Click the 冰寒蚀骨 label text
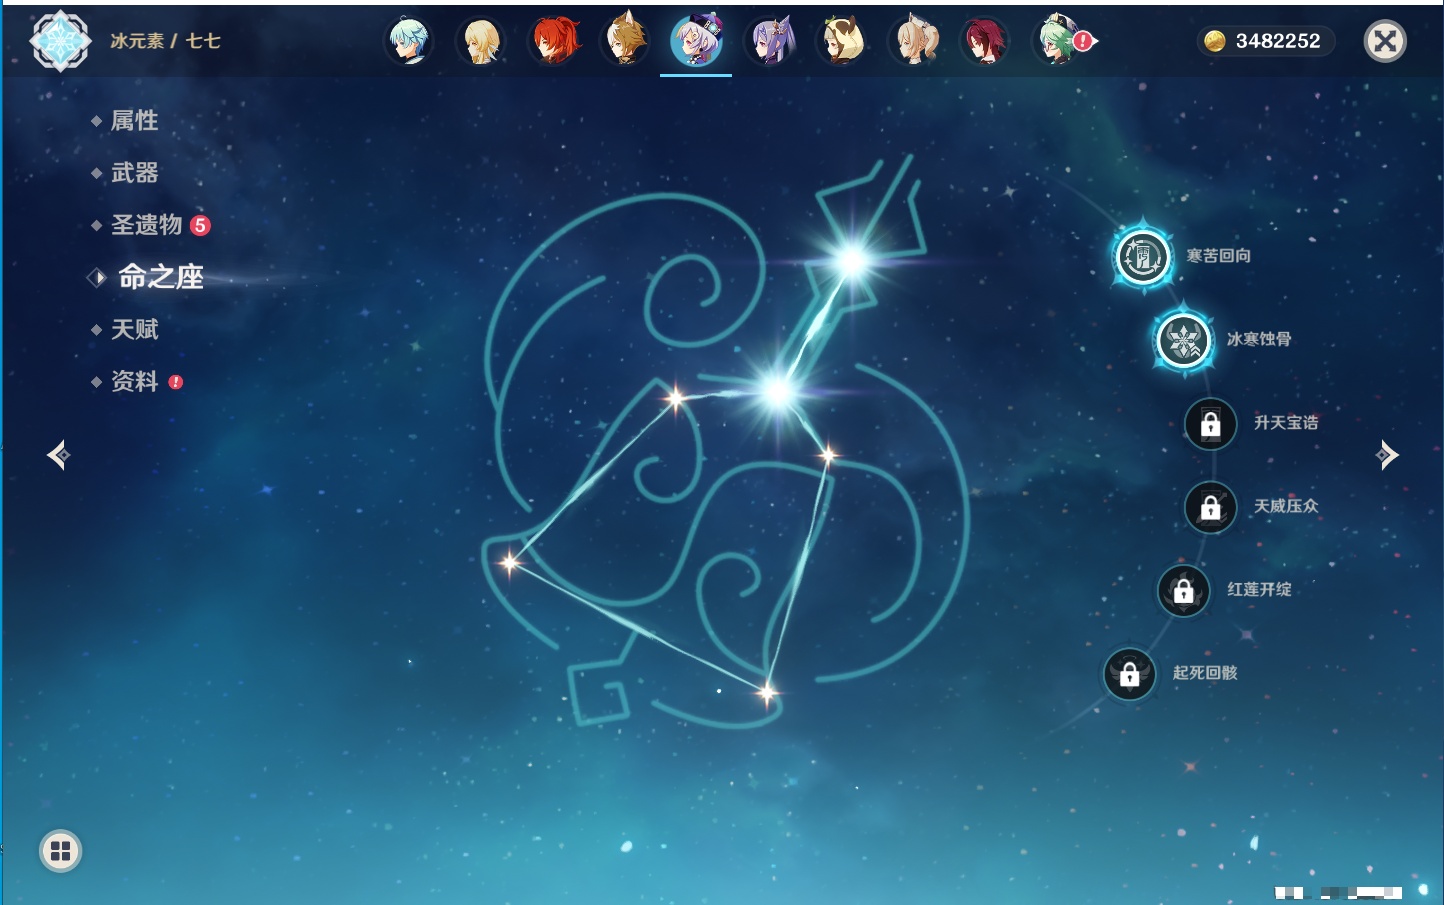This screenshot has width=1444, height=905. (1259, 339)
